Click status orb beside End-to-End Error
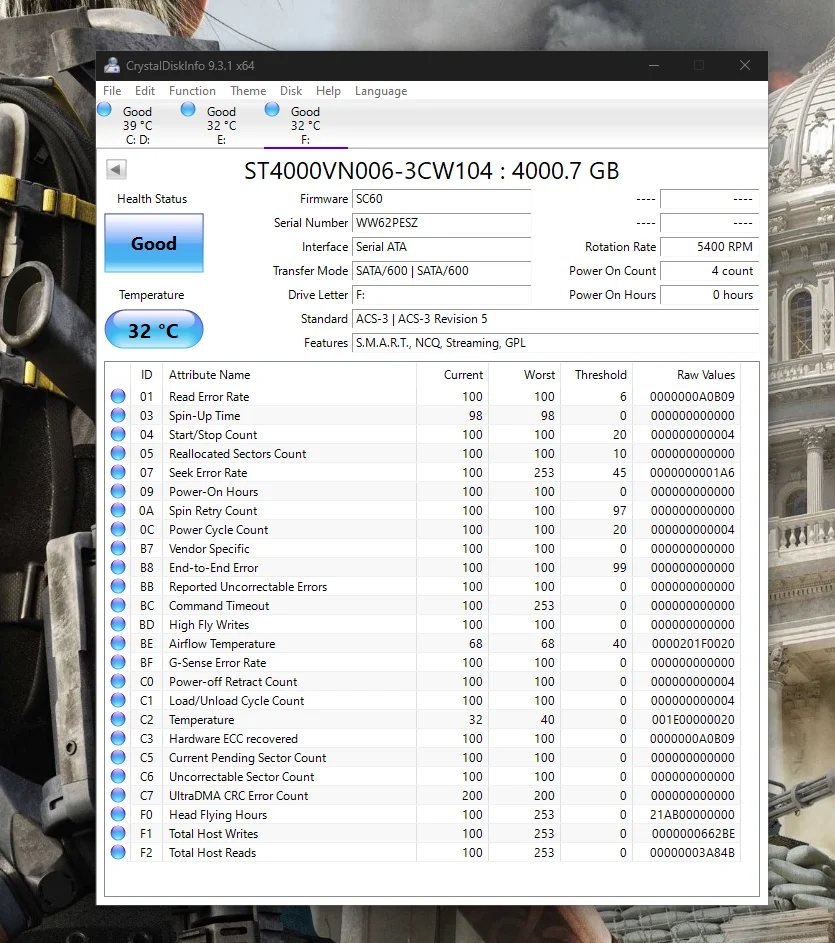The width and height of the screenshot is (835, 943). click(118, 568)
